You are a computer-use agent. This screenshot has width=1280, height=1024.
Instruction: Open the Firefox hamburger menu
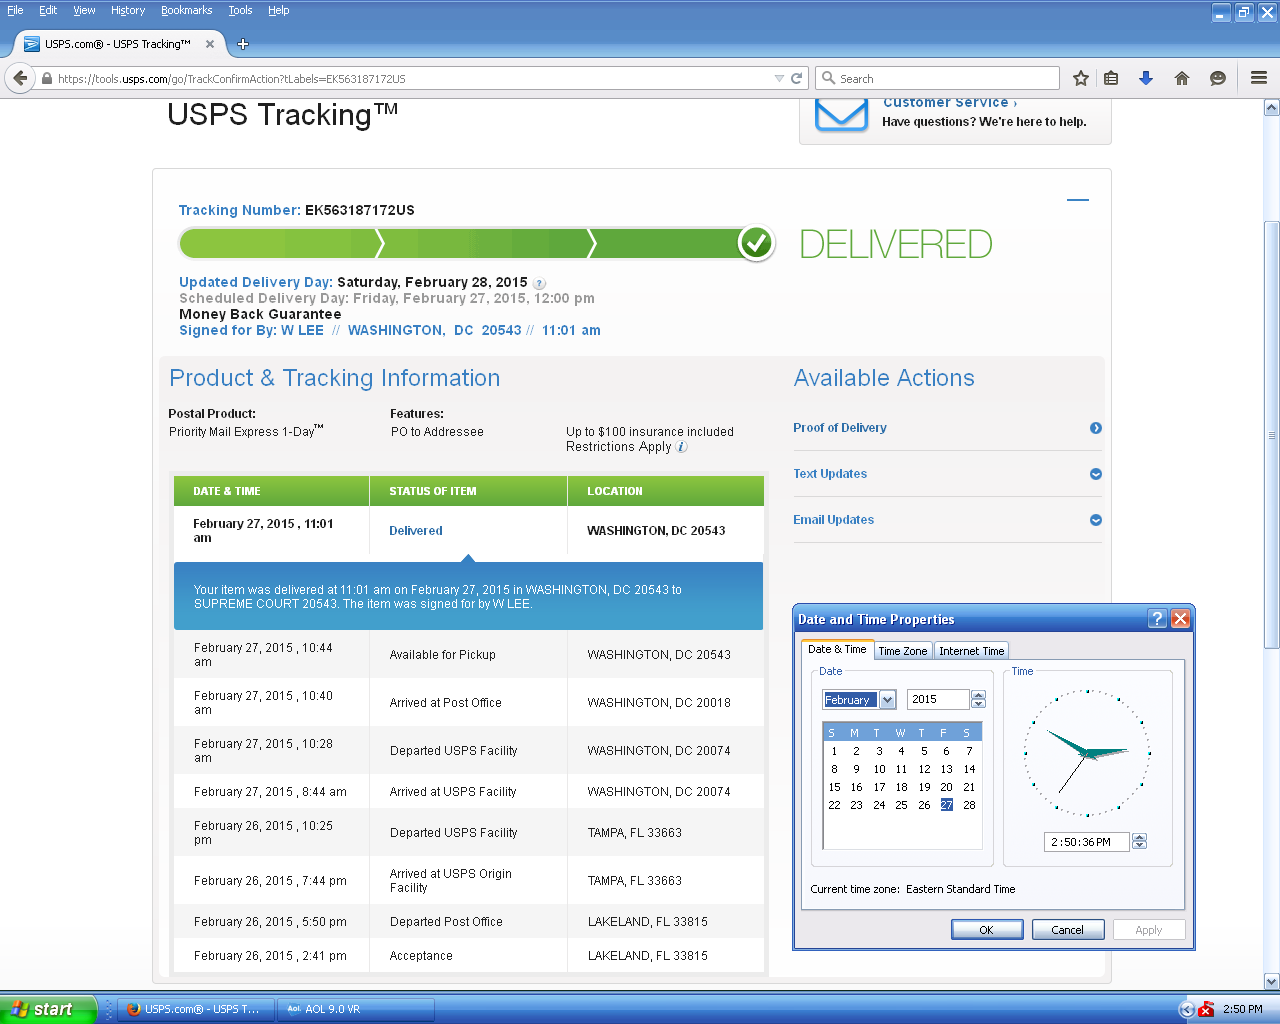(x=1259, y=78)
